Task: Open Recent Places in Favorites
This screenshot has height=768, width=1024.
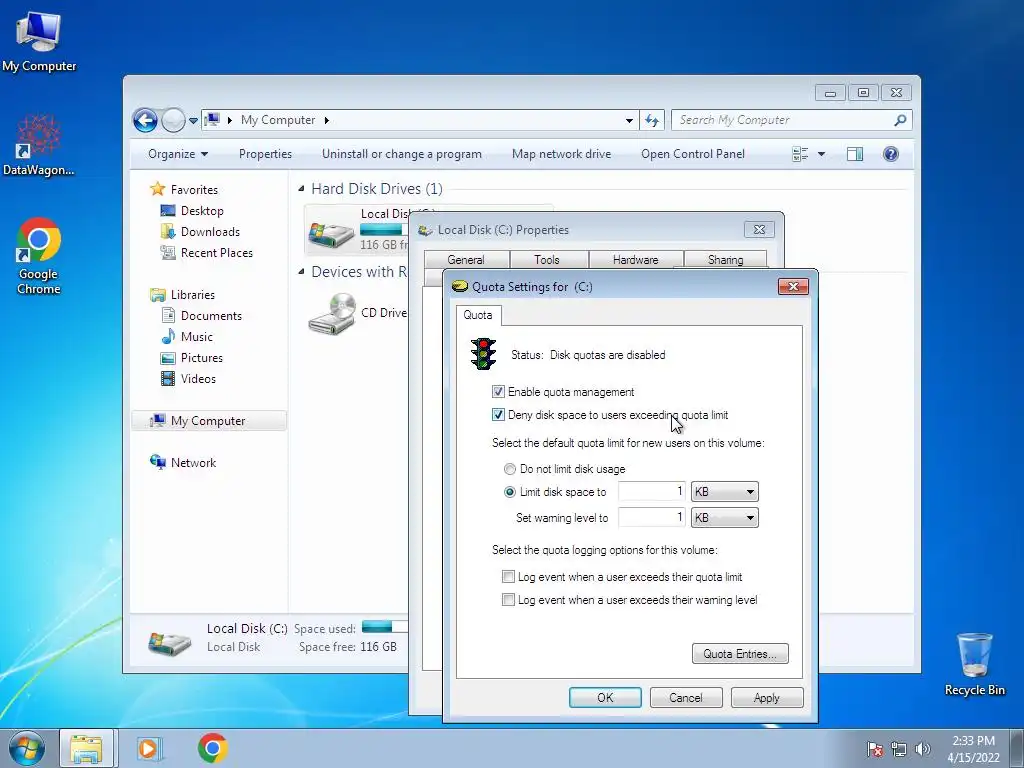Action: click(x=207, y=253)
